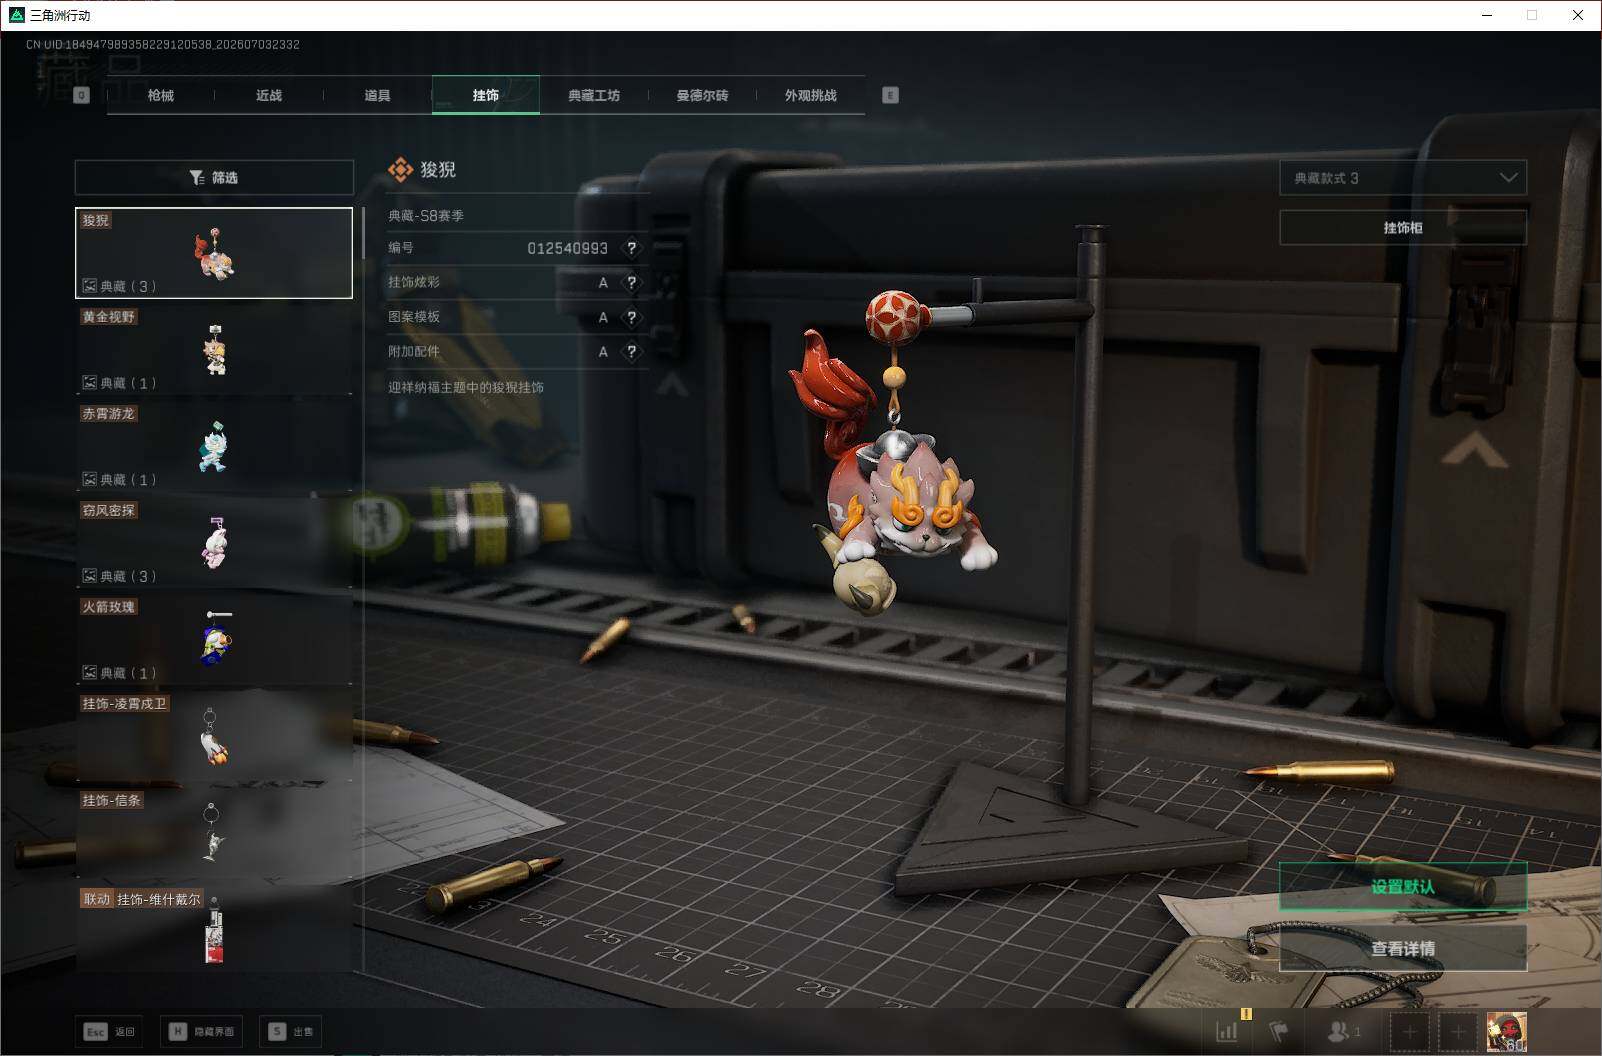
Task: Choose the 窃风密探 charm entry
Action: pyautogui.click(x=214, y=543)
